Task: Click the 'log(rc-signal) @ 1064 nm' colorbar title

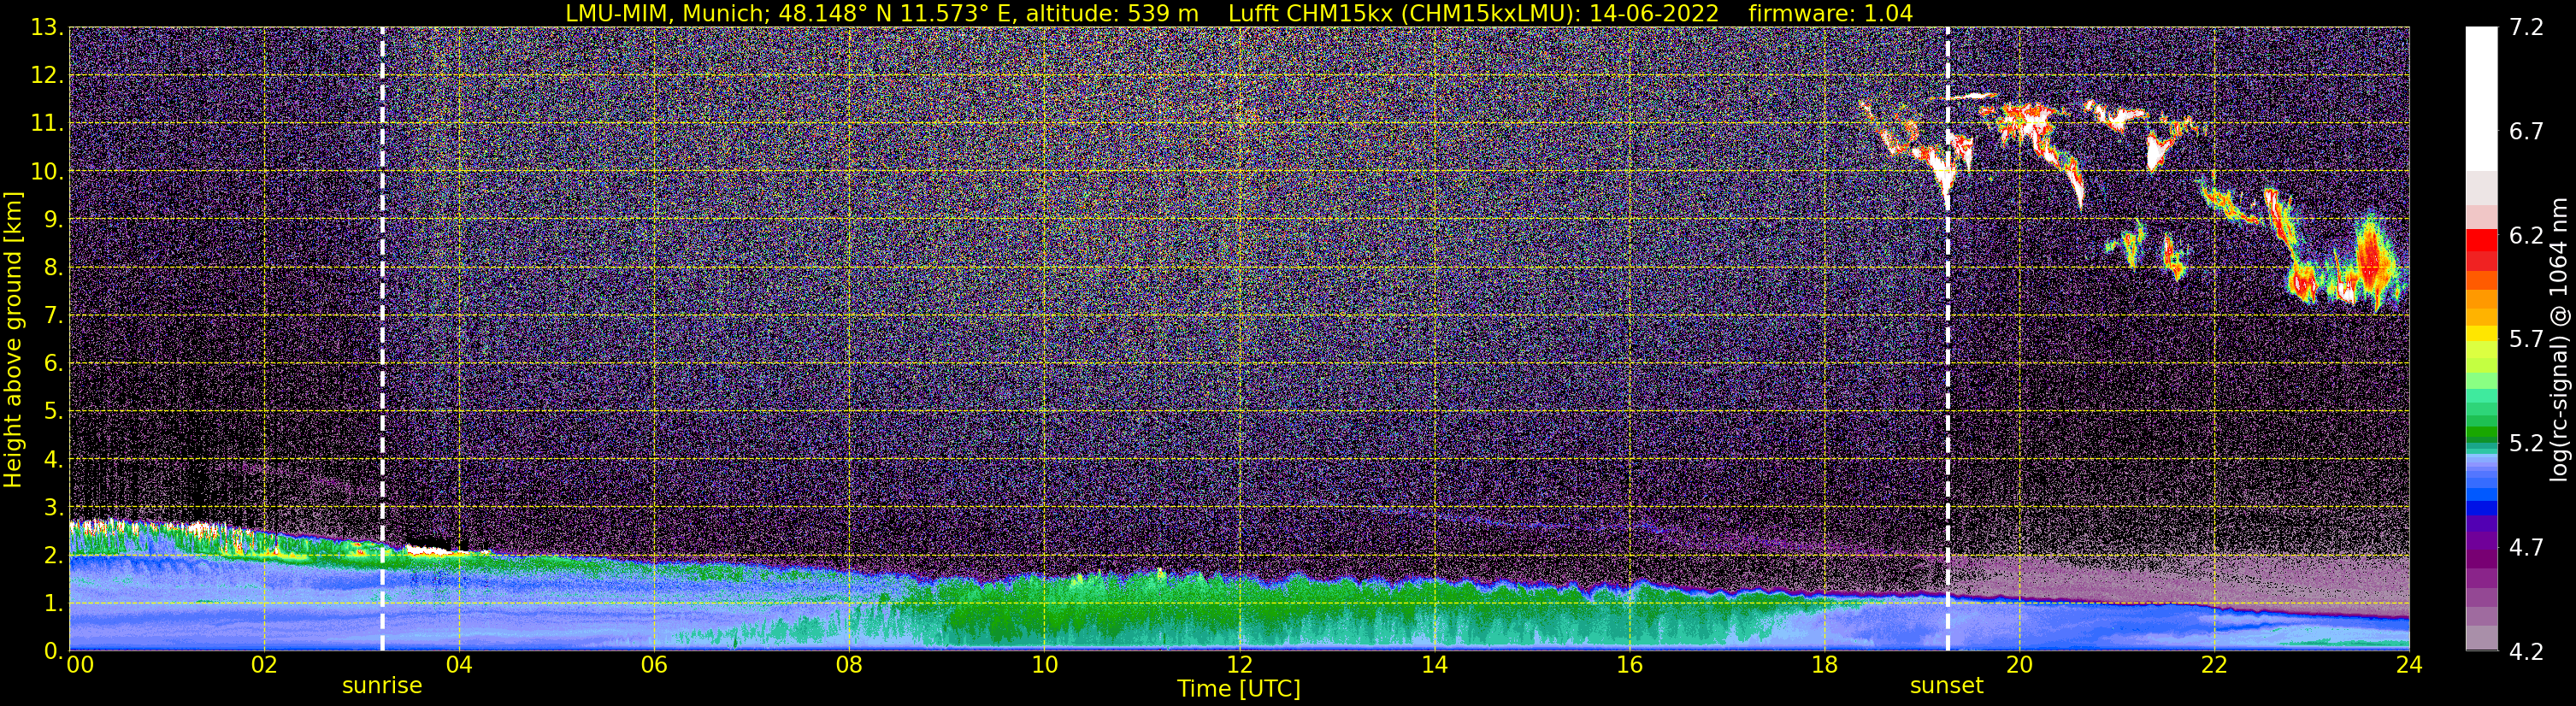Action: pyautogui.click(x=2559, y=339)
